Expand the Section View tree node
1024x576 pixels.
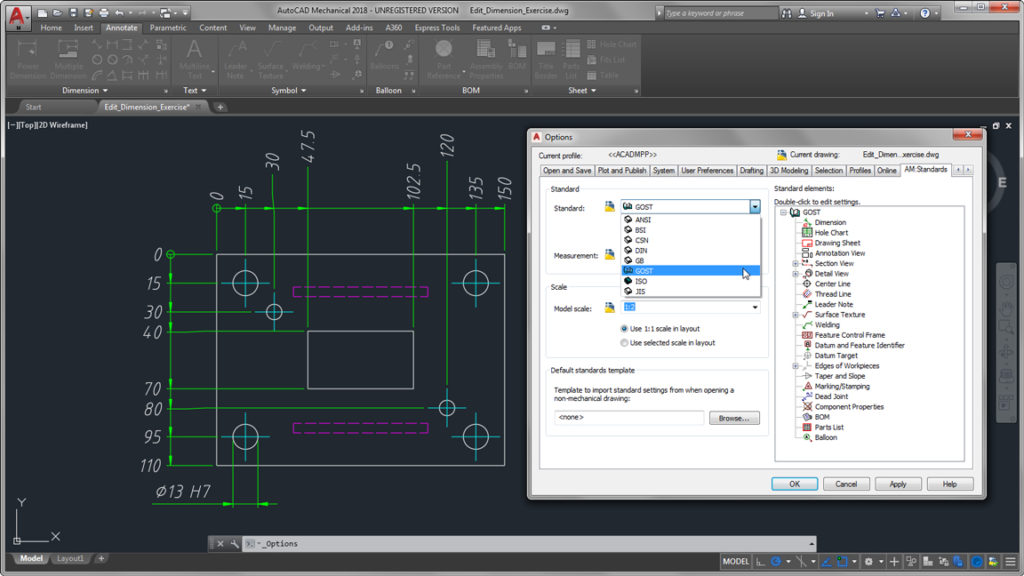coord(796,264)
